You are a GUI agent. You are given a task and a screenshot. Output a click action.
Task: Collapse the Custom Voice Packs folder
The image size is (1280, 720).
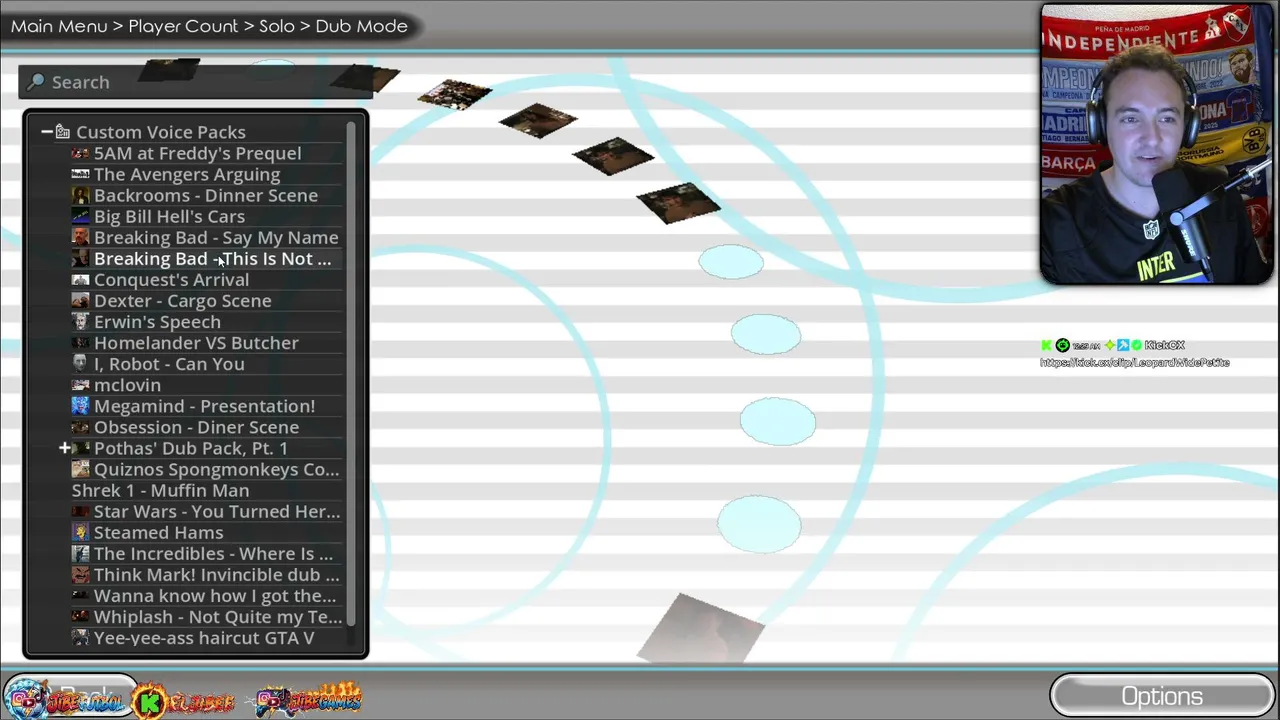pos(46,132)
